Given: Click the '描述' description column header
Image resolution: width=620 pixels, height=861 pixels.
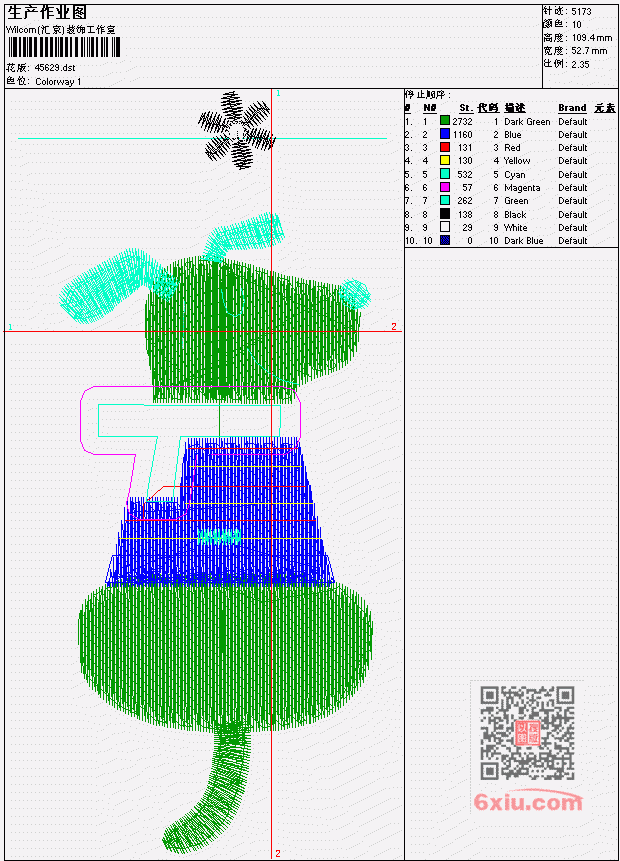Looking at the screenshot, I should pyautogui.click(x=515, y=108).
